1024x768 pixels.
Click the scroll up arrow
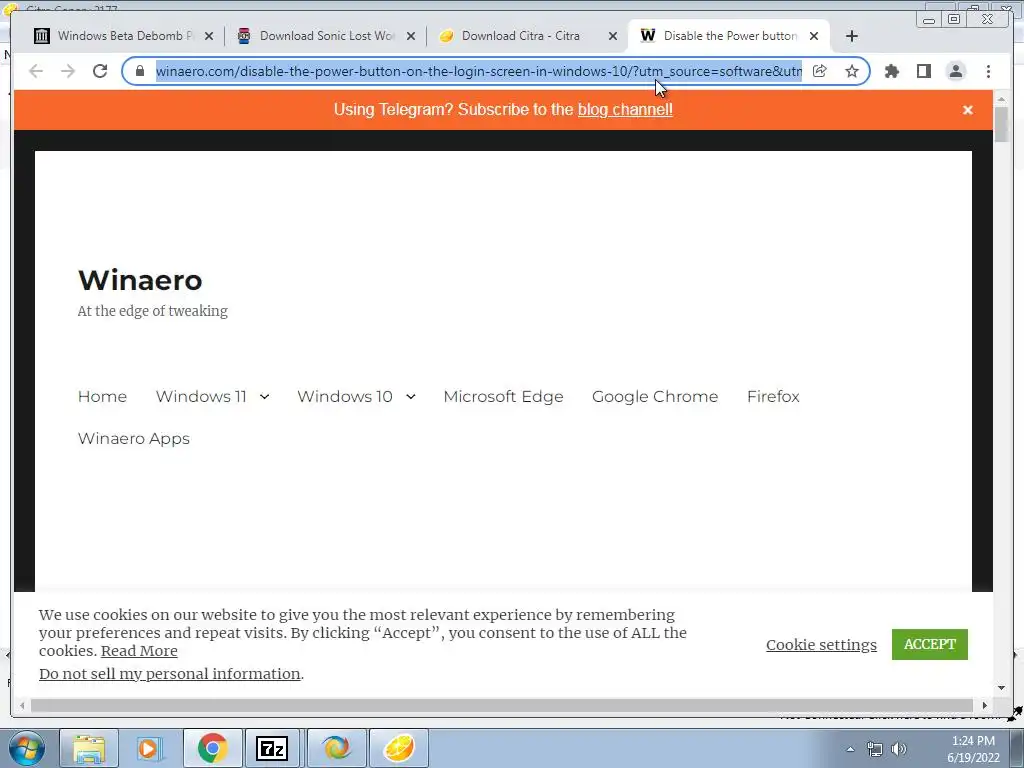point(1001,99)
